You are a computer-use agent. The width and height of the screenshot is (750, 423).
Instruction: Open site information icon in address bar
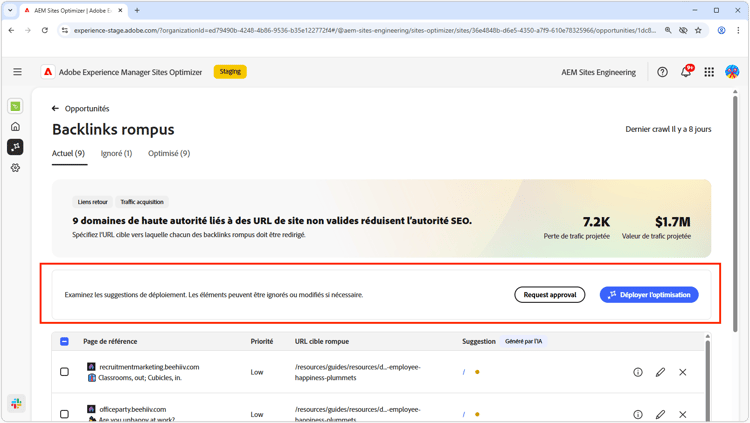(x=65, y=30)
